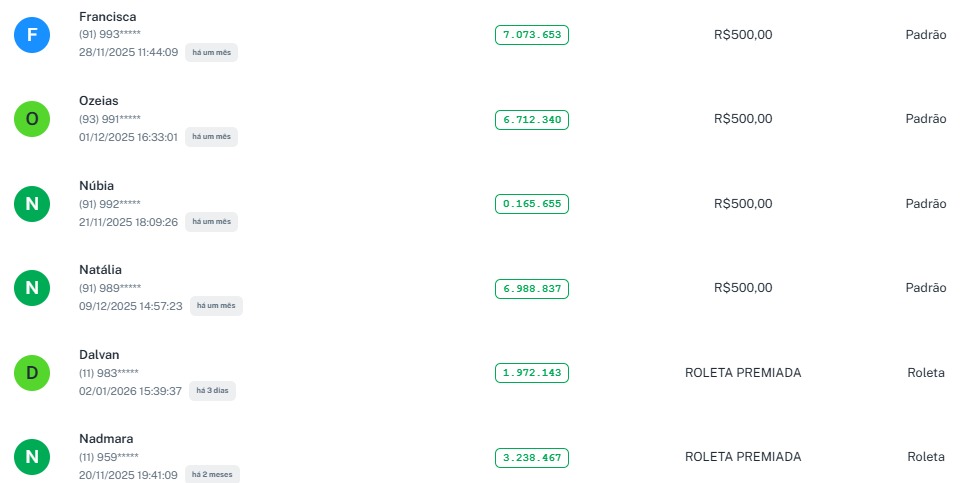
Task: Click Natália's name in the list
Action: [x=100, y=270]
